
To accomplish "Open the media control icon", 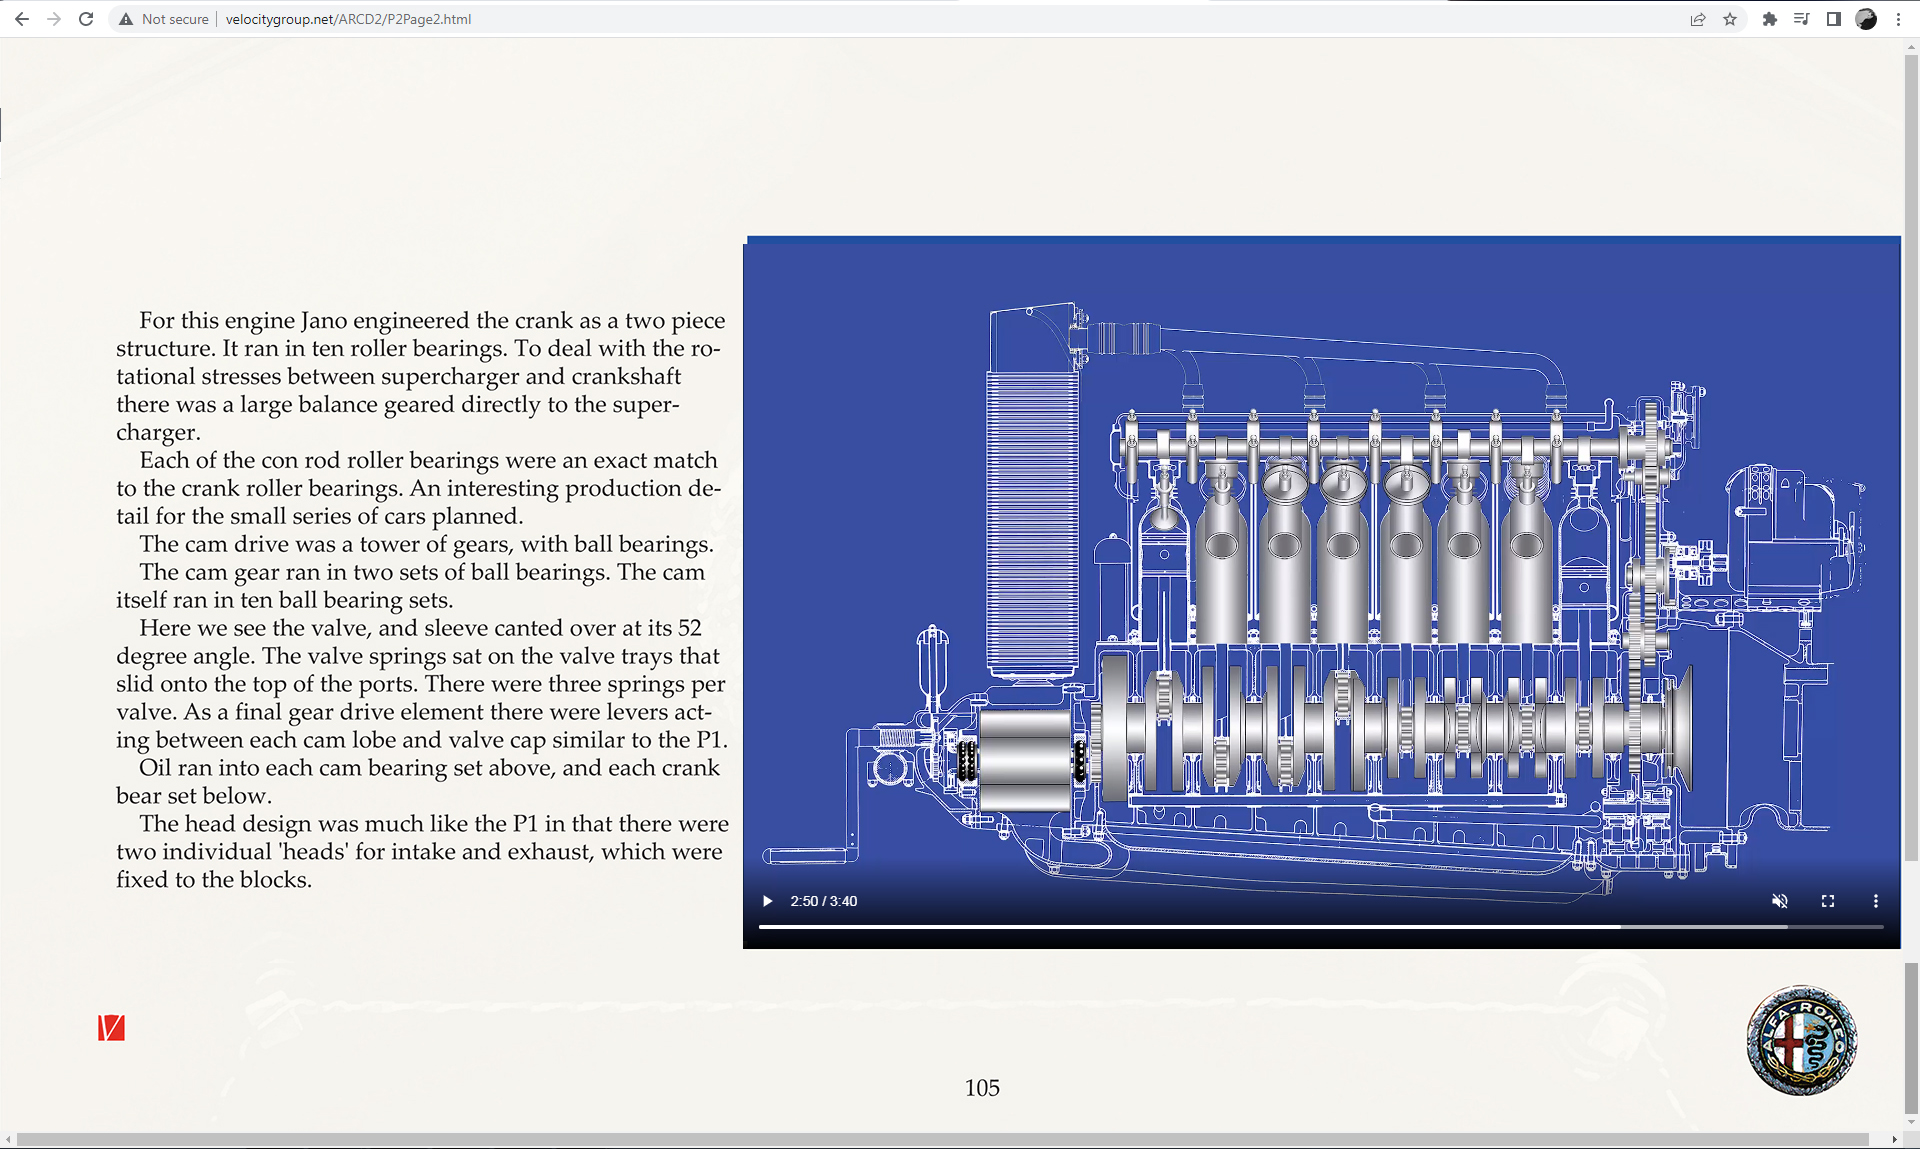I will coord(1802,19).
